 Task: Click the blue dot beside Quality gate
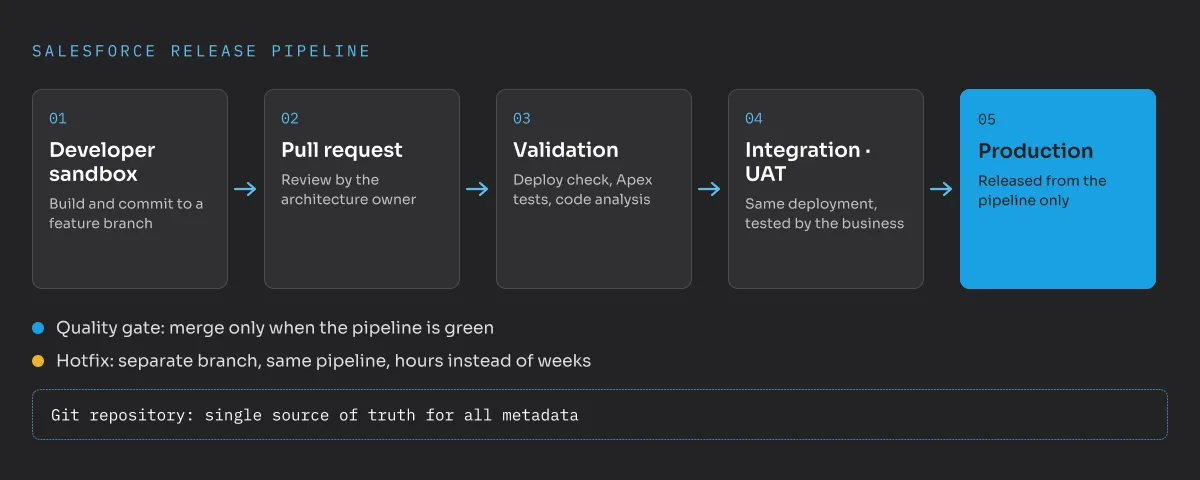(x=38, y=328)
